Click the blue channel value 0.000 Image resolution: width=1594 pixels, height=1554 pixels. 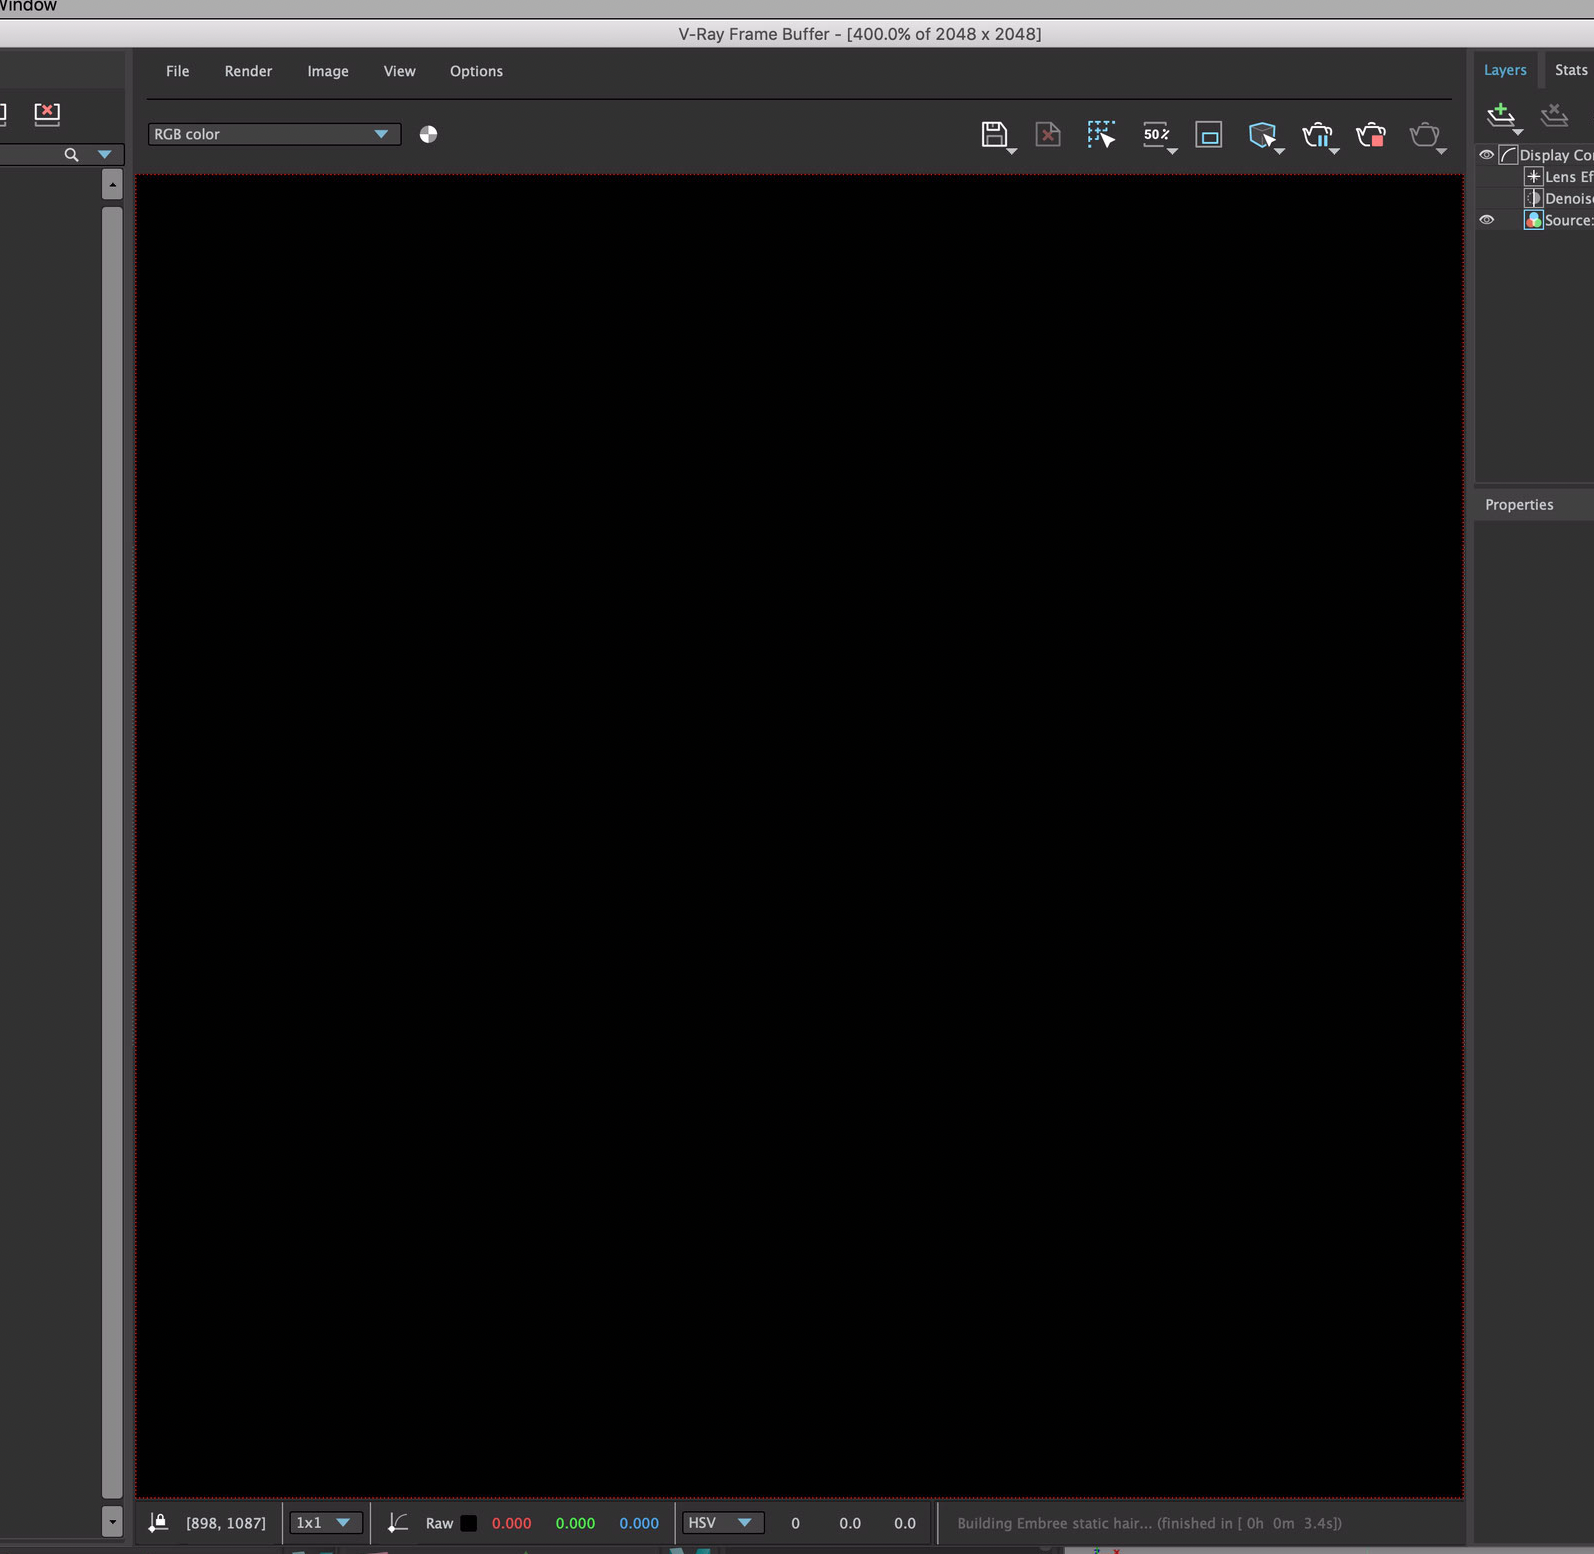(x=639, y=1523)
